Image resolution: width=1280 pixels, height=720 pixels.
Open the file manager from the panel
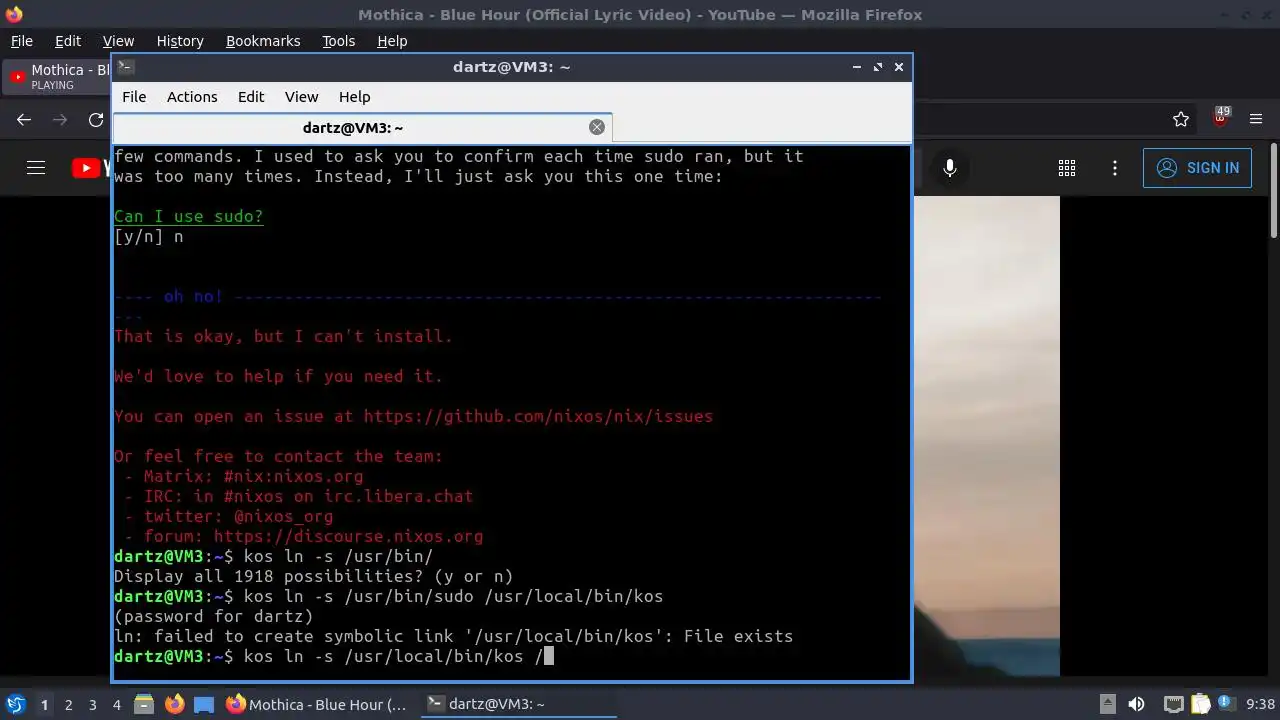[x=143, y=704]
